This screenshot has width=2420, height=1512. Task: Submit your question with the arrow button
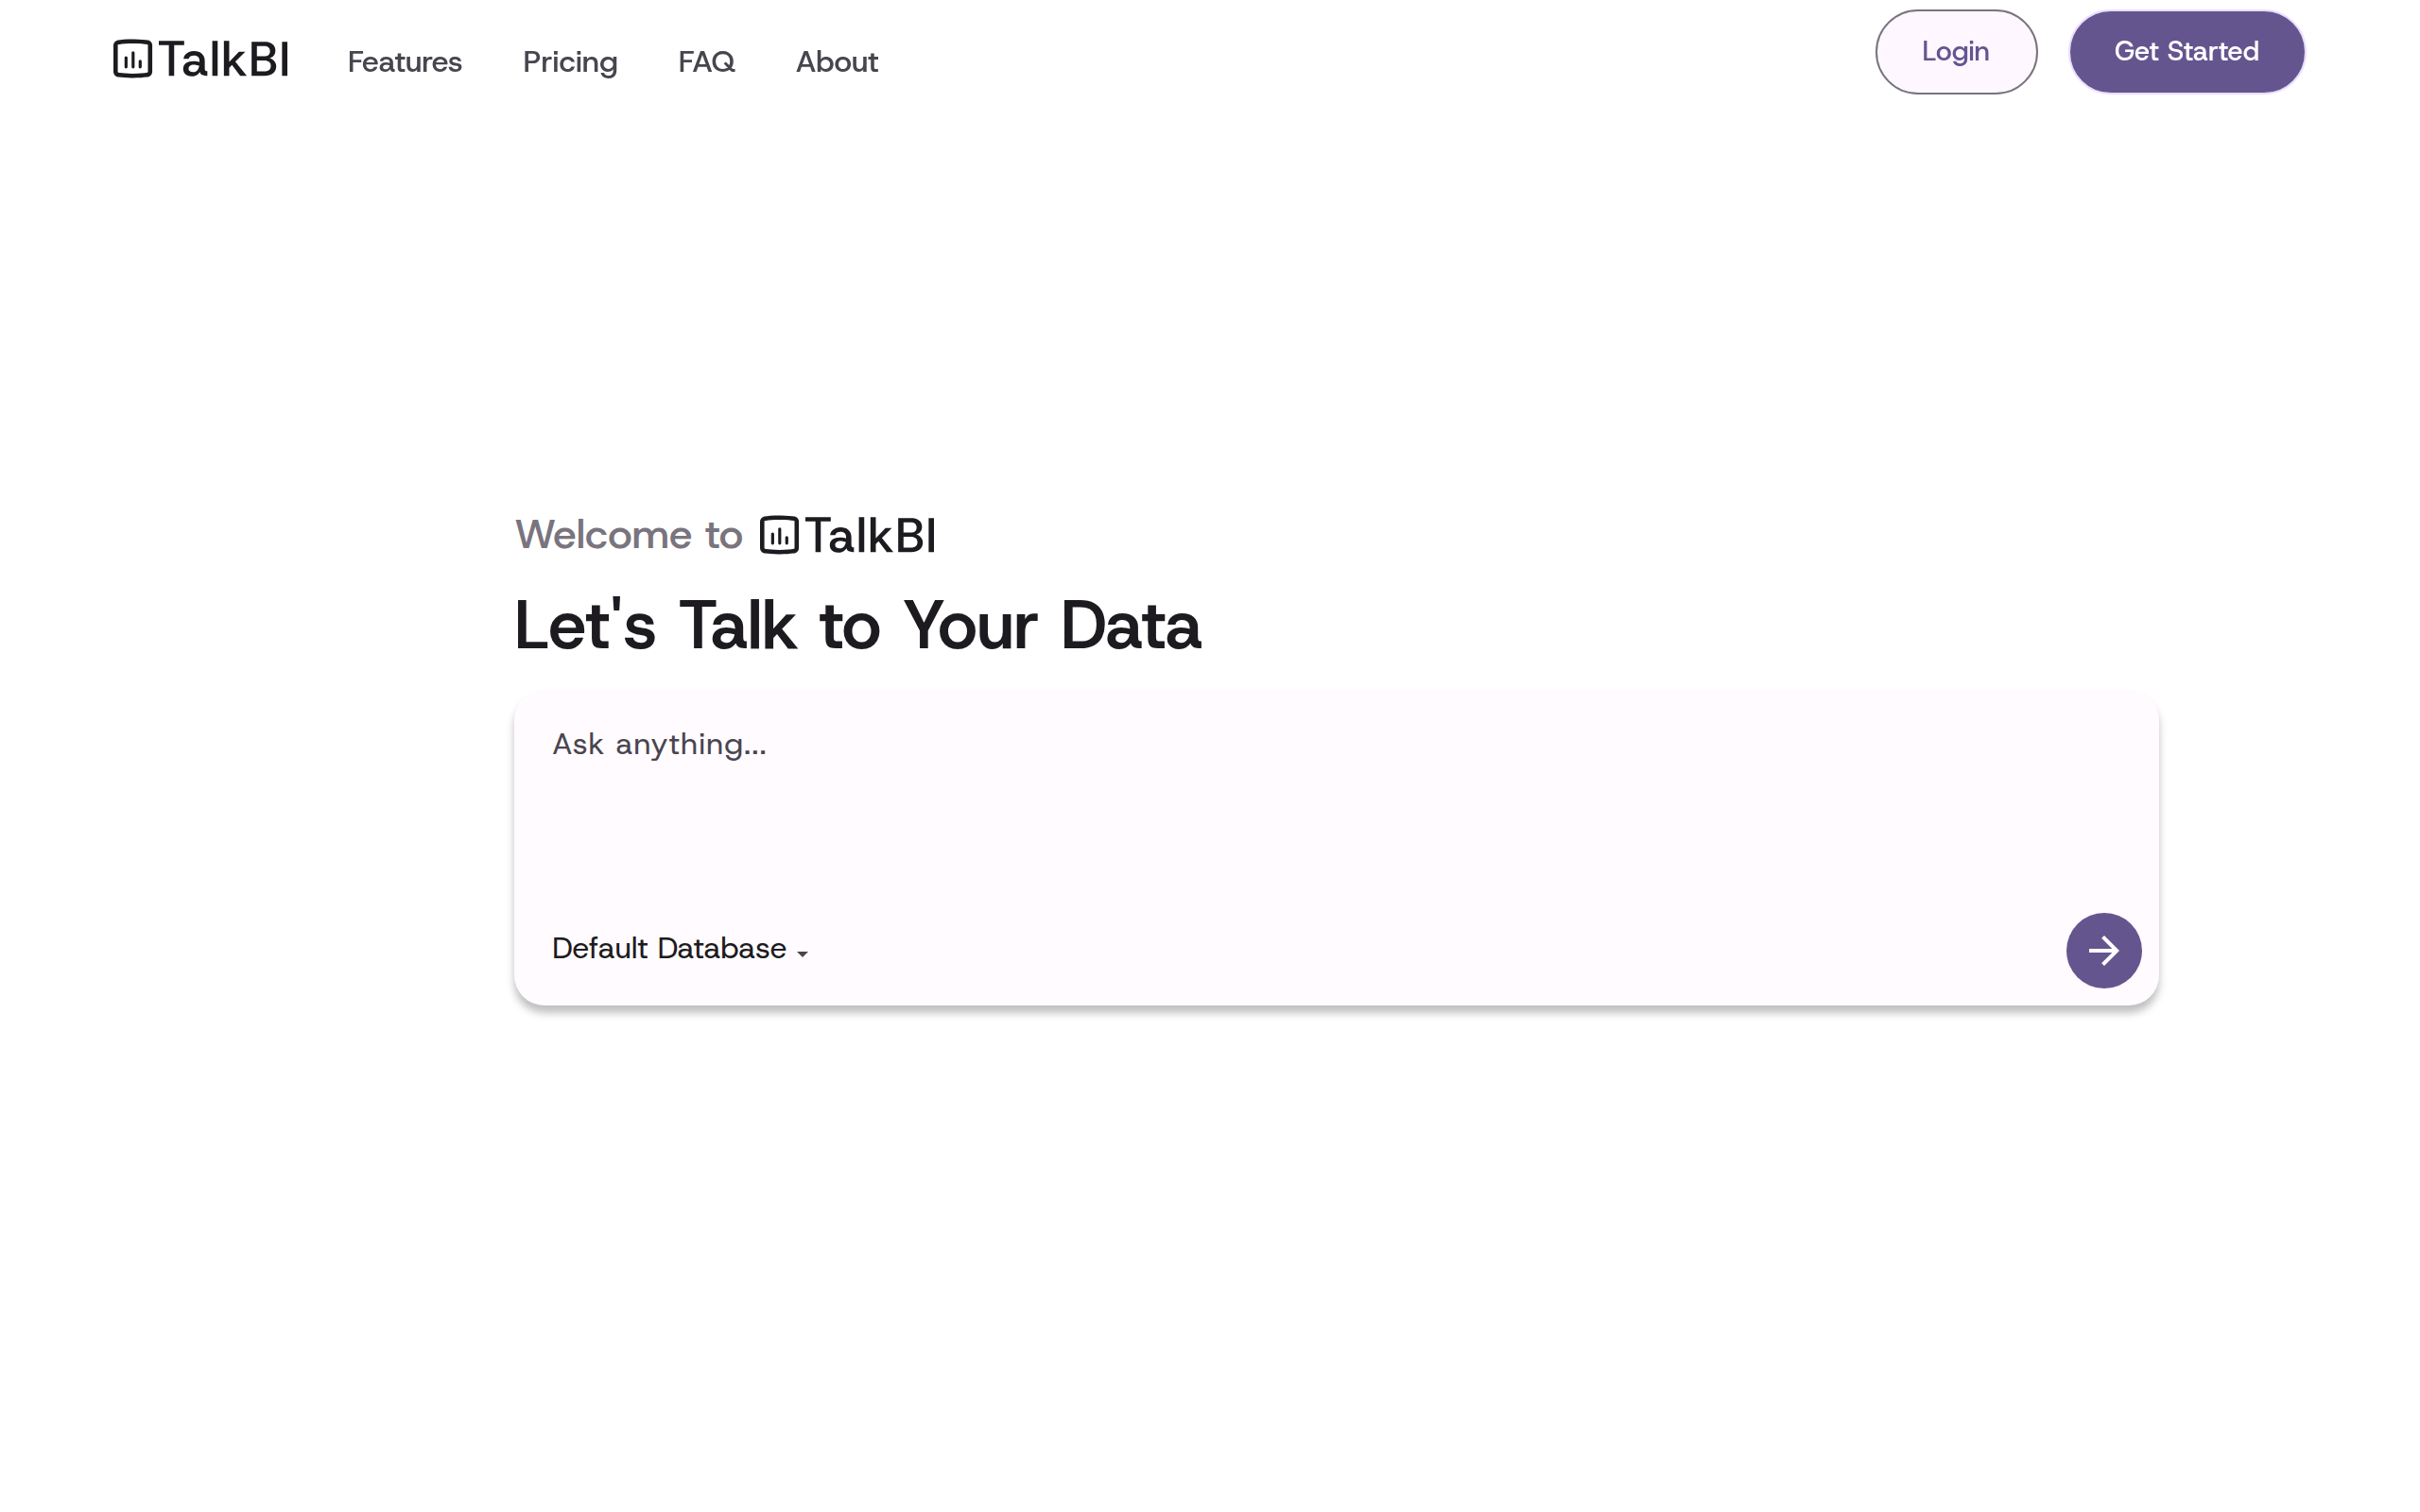tap(2103, 950)
